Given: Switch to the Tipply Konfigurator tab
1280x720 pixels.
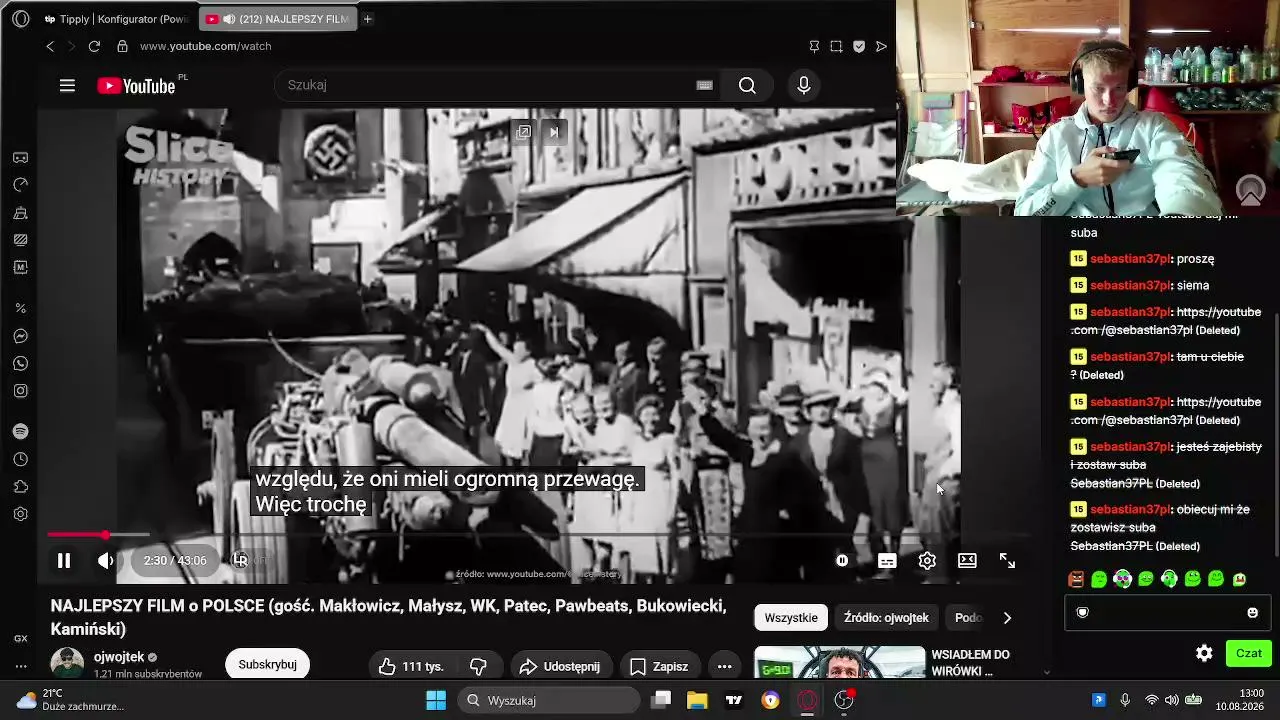Looking at the screenshot, I should tap(115, 19).
